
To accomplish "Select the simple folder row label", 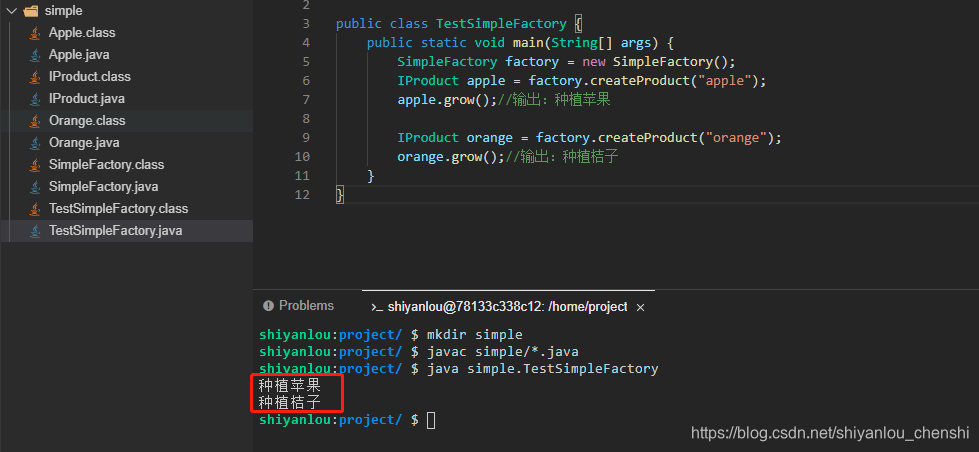I will point(64,11).
